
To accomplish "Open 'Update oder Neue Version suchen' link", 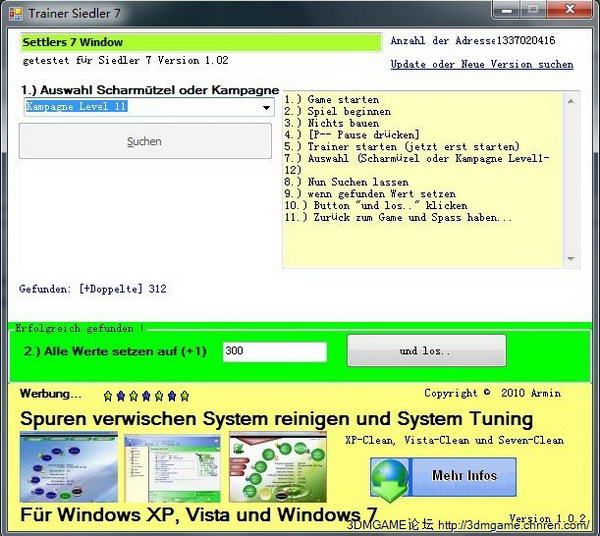I will coord(481,65).
